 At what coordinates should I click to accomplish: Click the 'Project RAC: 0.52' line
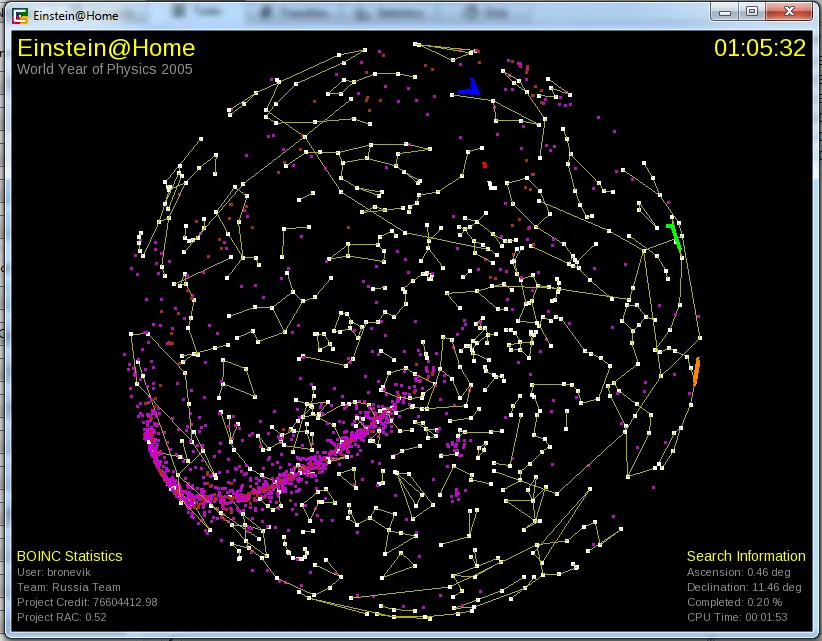point(62,617)
